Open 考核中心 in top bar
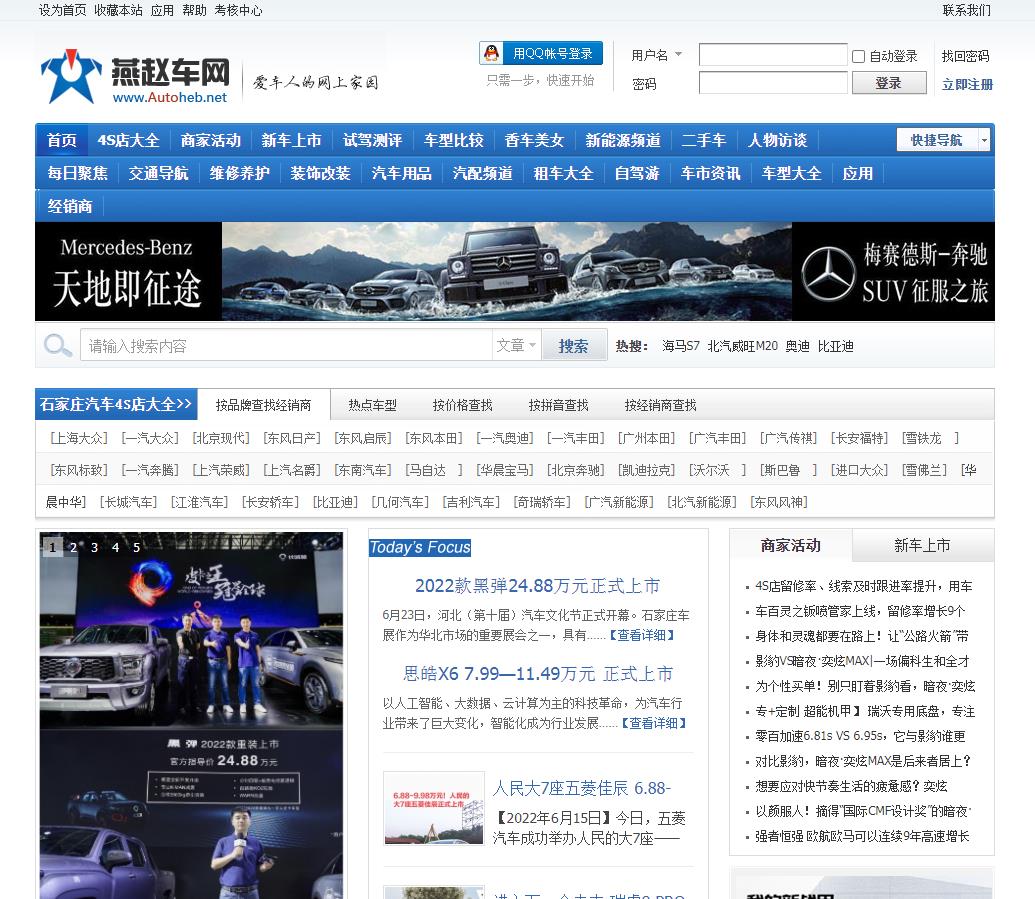Viewport: 1035px width, 899px height. [238, 11]
